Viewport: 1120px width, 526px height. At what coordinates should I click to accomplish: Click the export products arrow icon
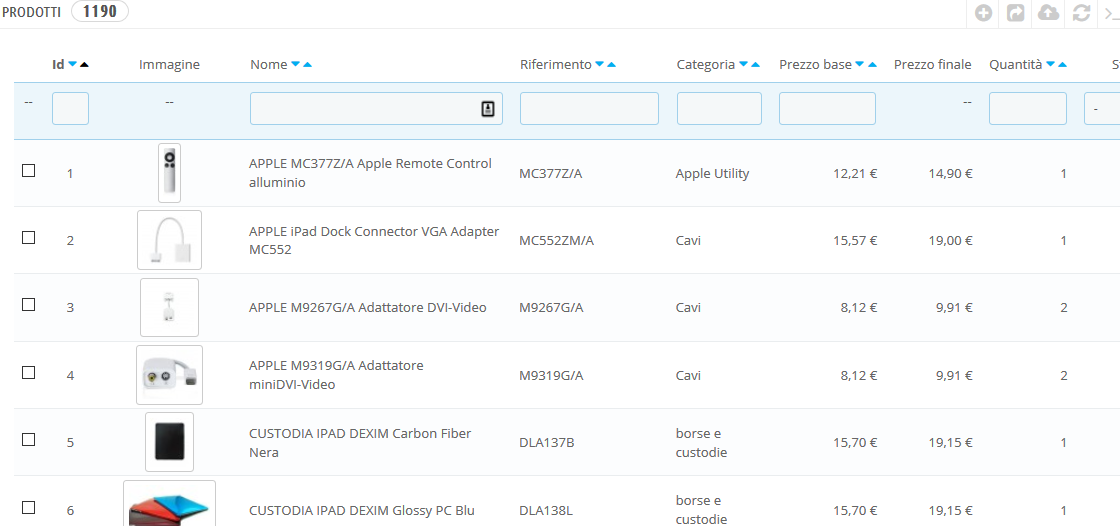(1016, 13)
